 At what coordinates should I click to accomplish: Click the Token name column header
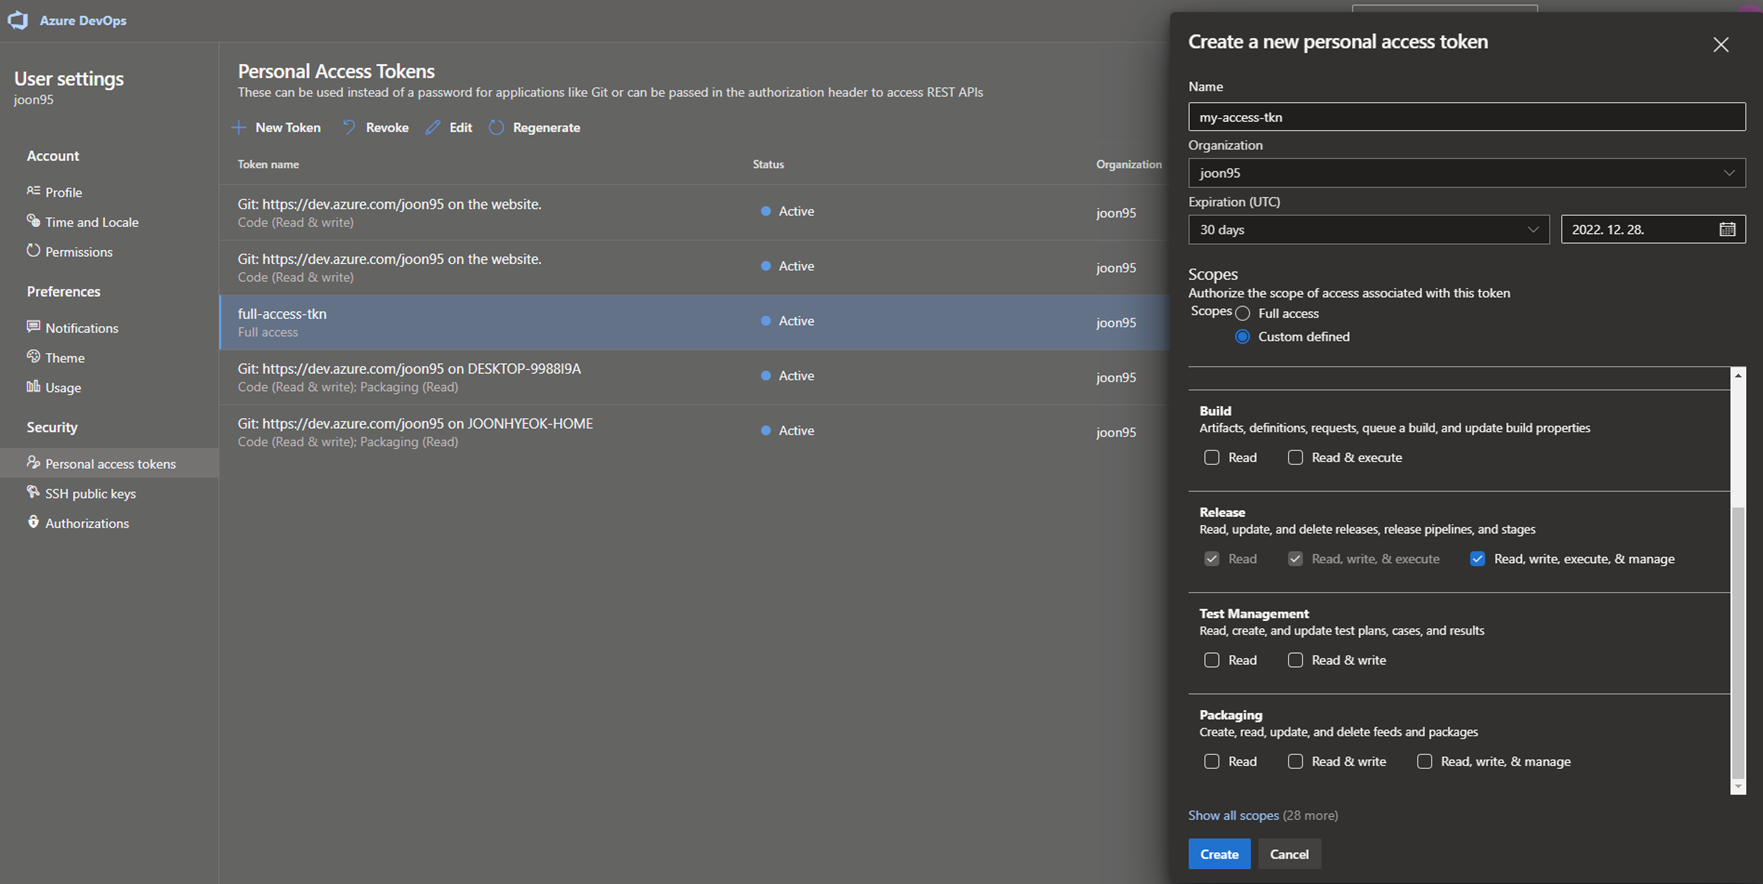(268, 164)
